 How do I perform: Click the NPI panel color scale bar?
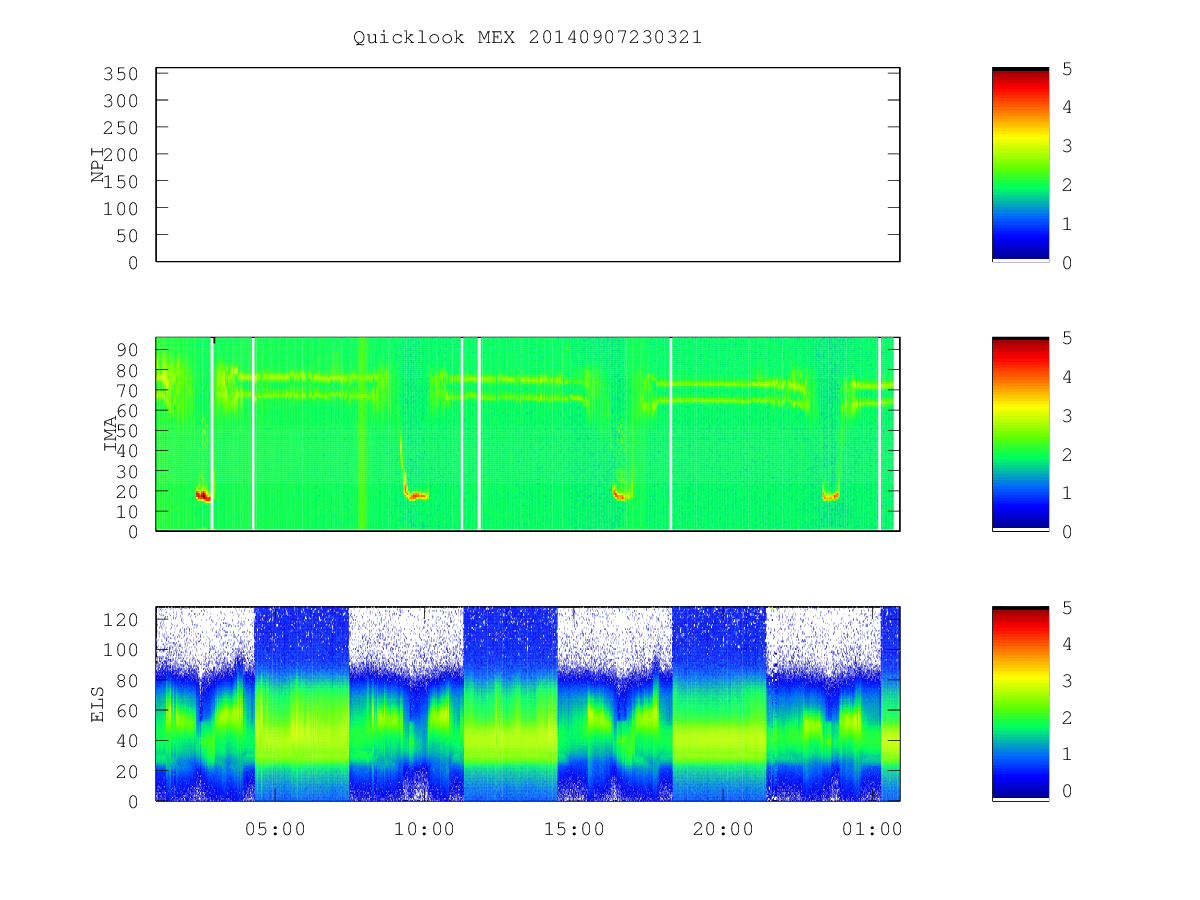(1020, 164)
